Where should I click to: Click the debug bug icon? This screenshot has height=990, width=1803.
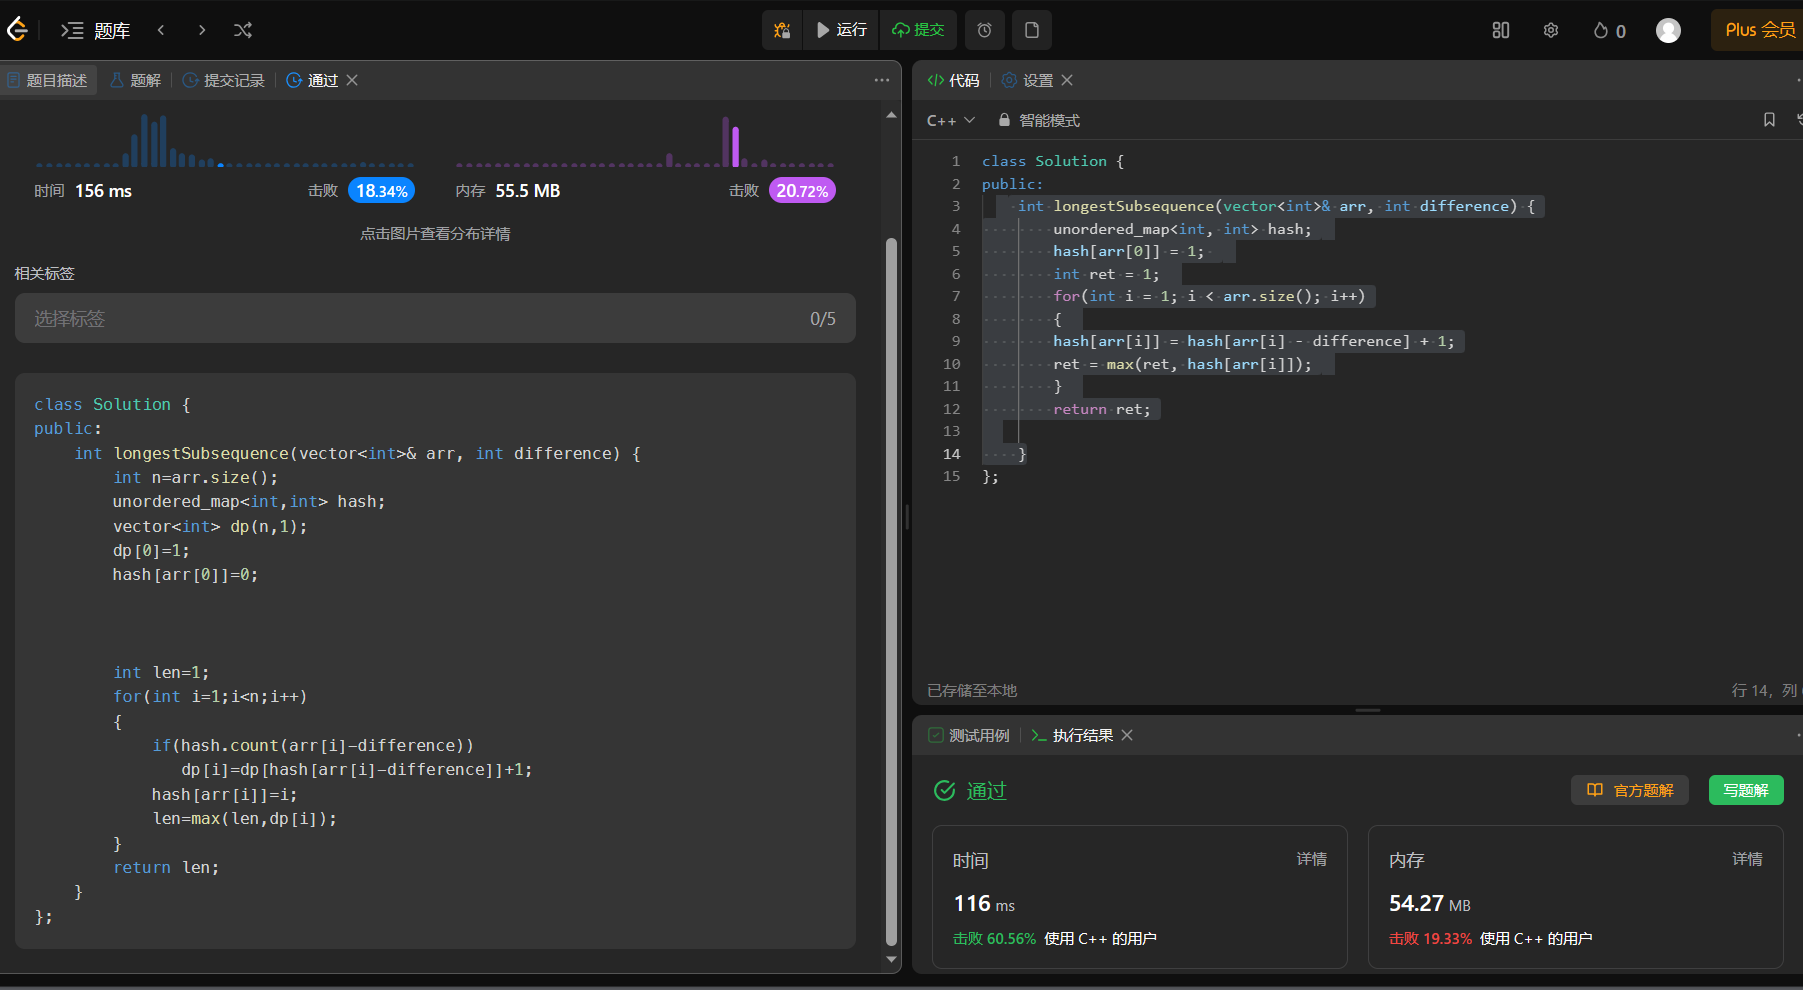[782, 30]
